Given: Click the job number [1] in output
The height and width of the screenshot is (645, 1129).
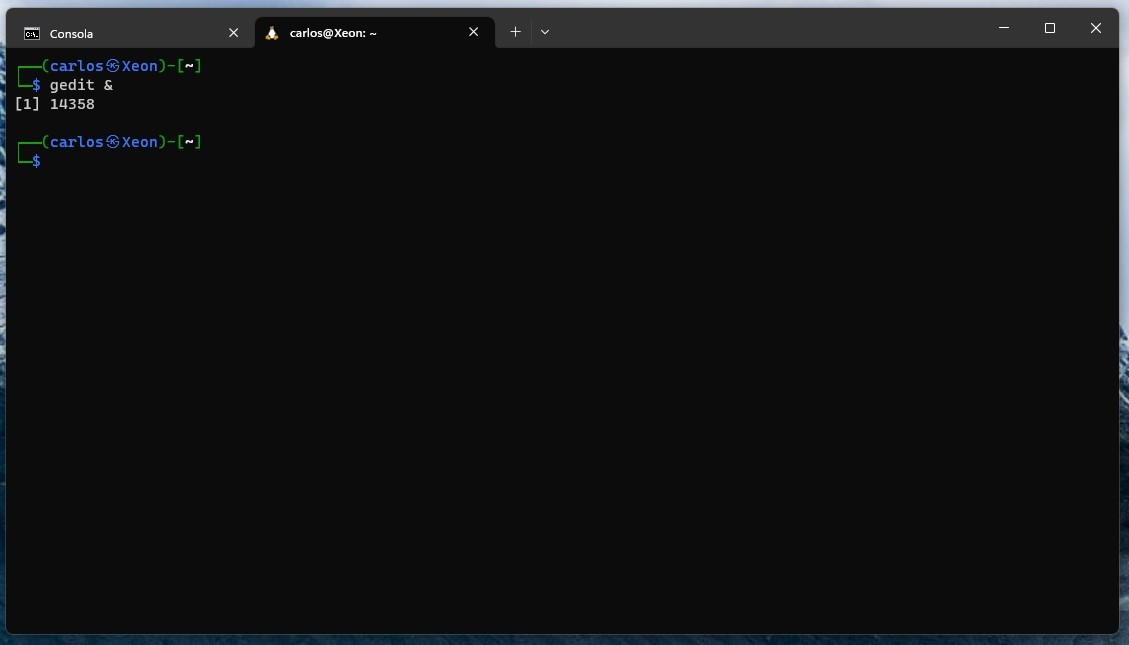Looking at the screenshot, I should tap(27, 104).
